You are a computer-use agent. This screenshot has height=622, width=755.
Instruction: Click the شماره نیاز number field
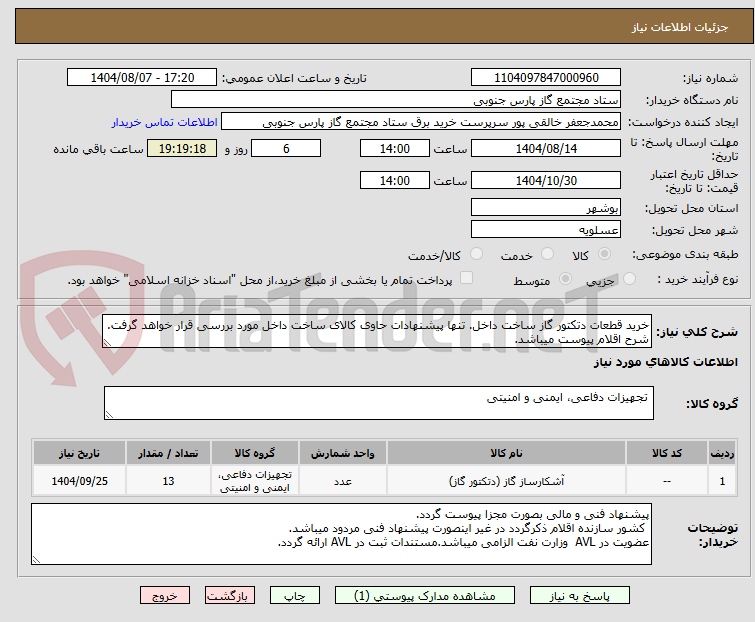(546, 78)
